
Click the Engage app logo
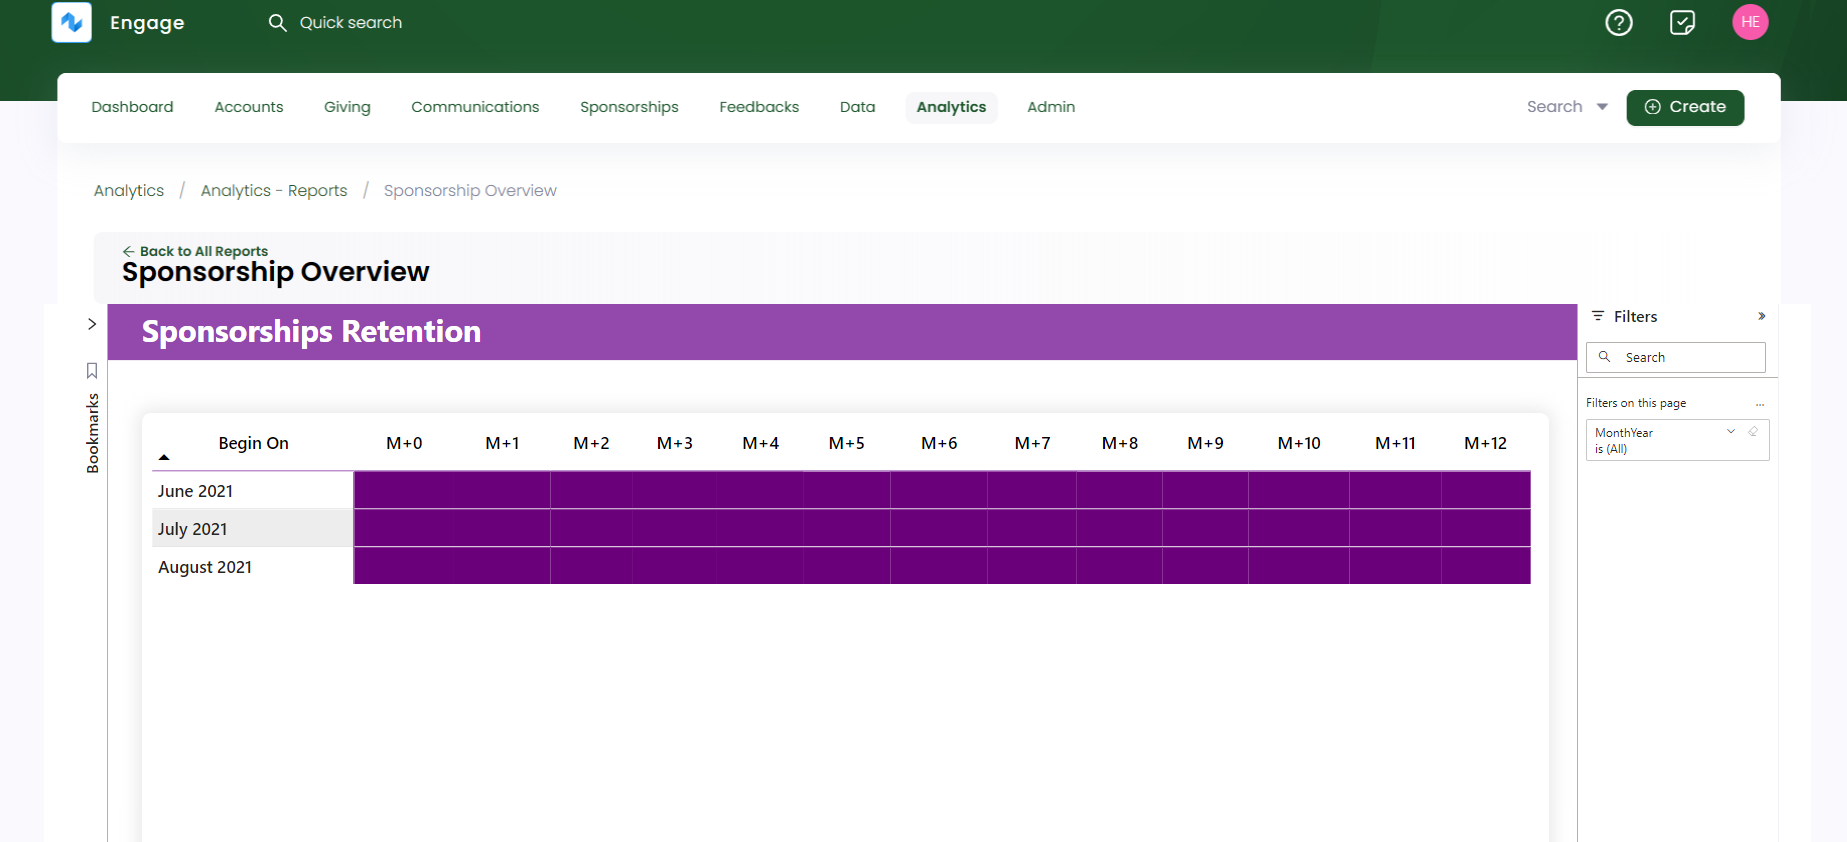tap(72, 22)
